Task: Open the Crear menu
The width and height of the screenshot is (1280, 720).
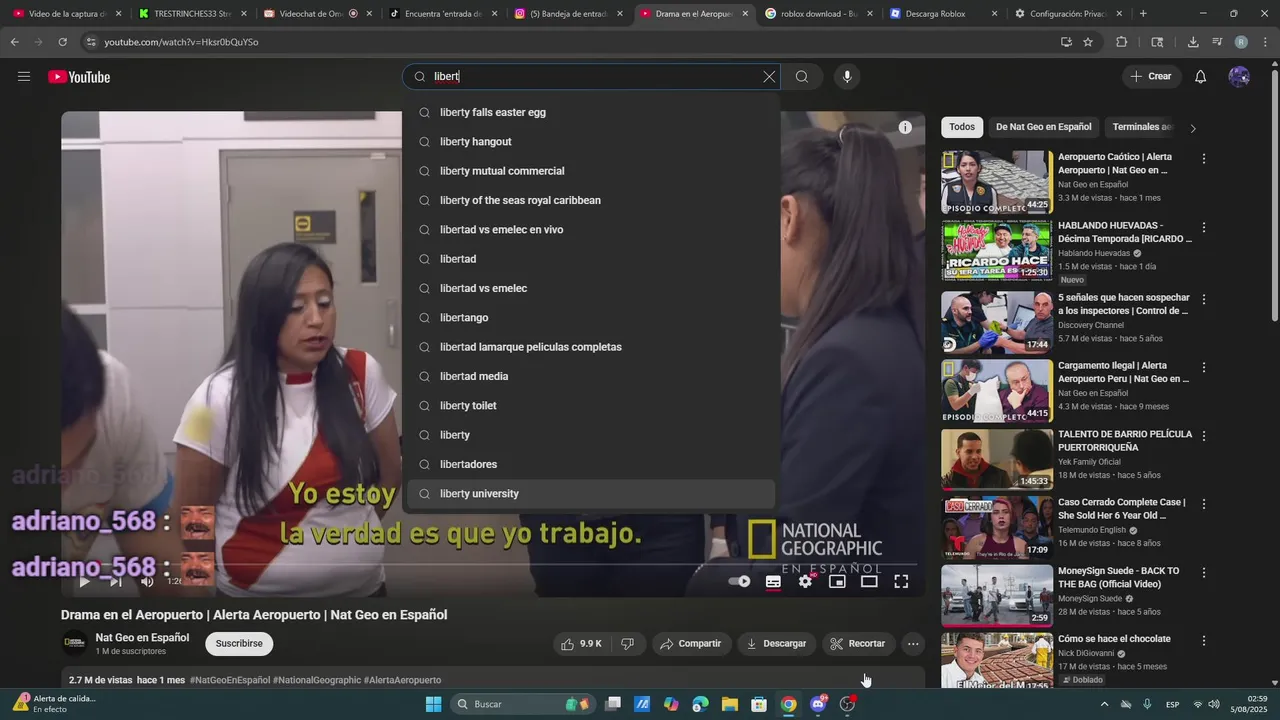Action: coord(1151,77)
